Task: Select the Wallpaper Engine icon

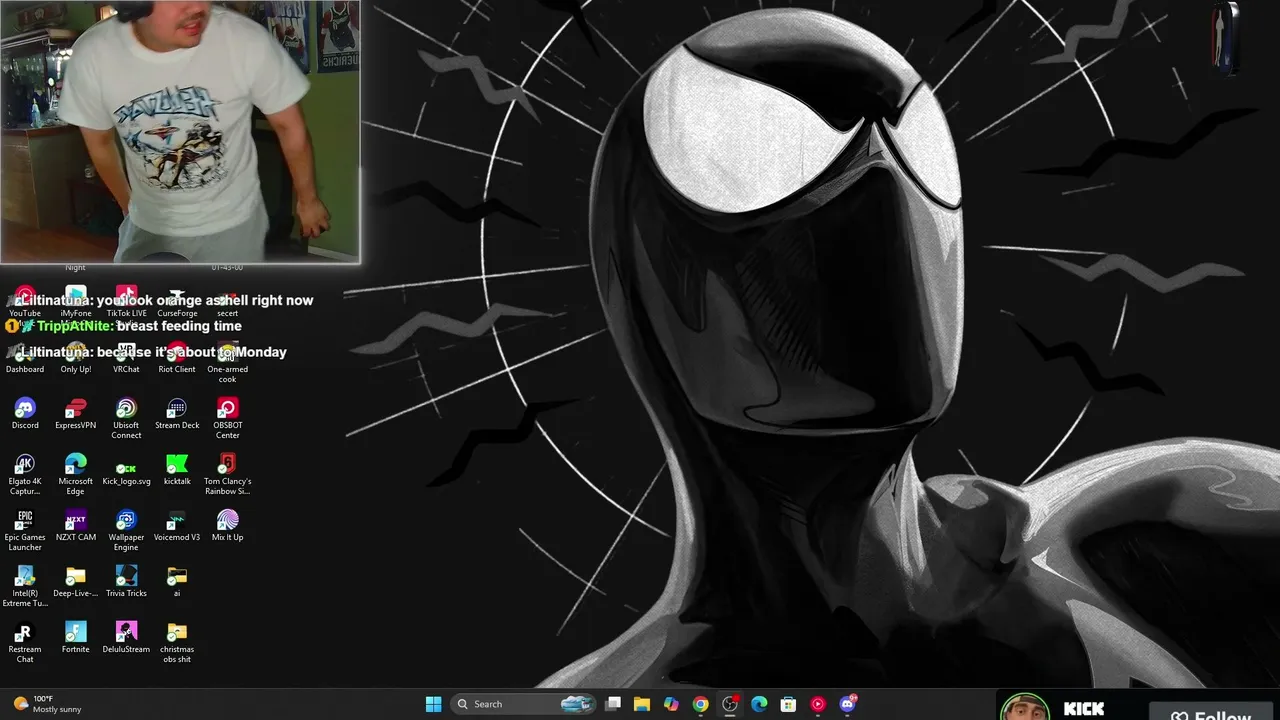Action: (126, 530)
